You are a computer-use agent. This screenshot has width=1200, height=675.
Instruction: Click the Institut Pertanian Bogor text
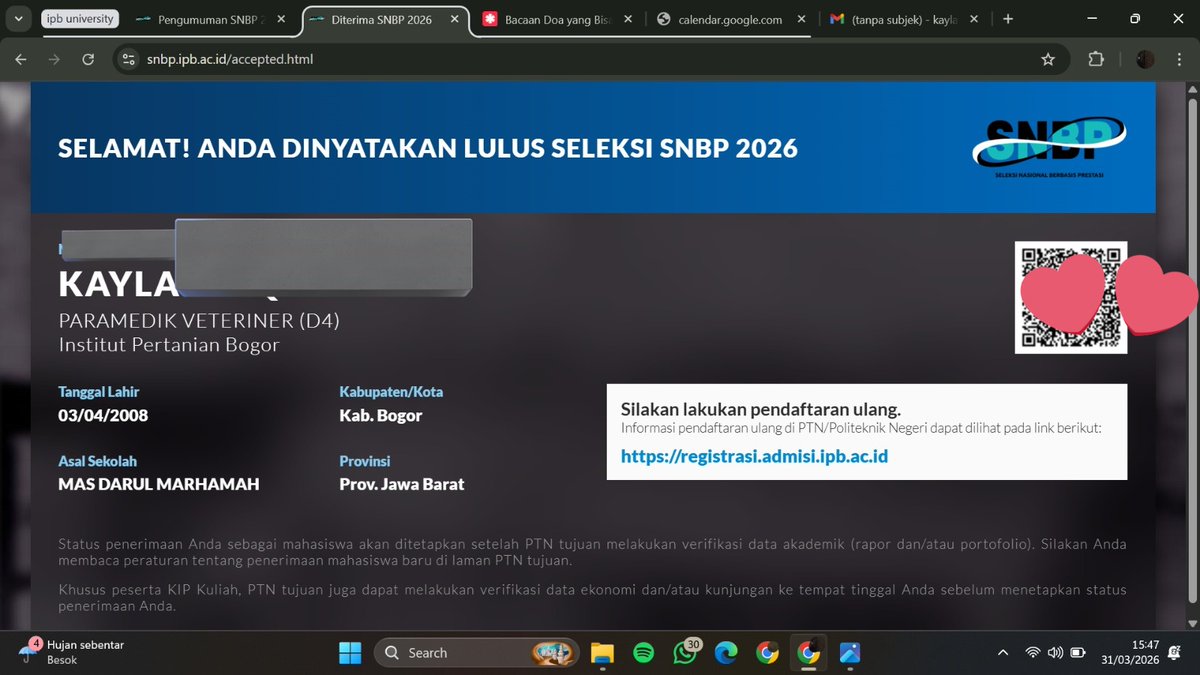(x=169, y=345)
